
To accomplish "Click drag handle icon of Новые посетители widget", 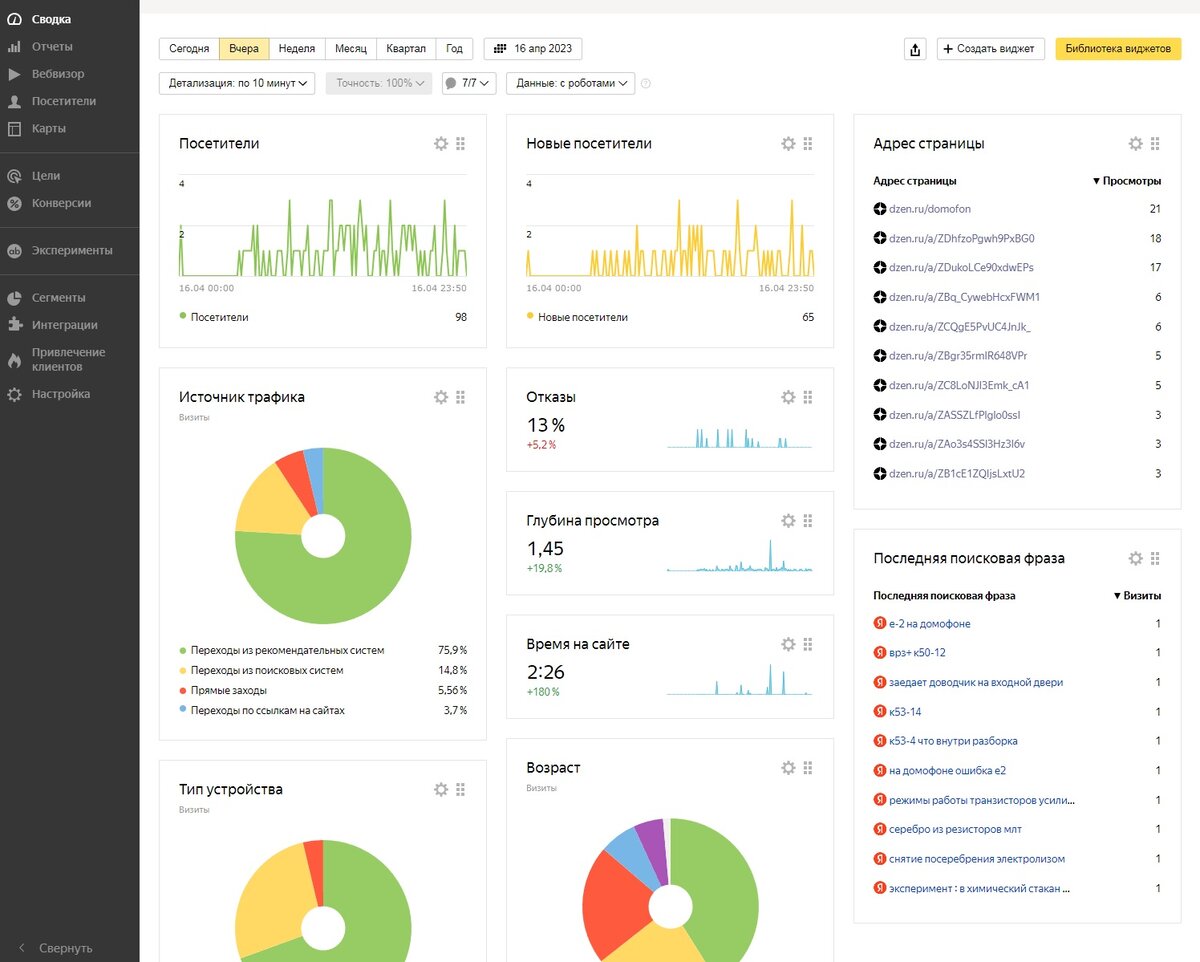I will pyautogui.click(x=808, y=144).
